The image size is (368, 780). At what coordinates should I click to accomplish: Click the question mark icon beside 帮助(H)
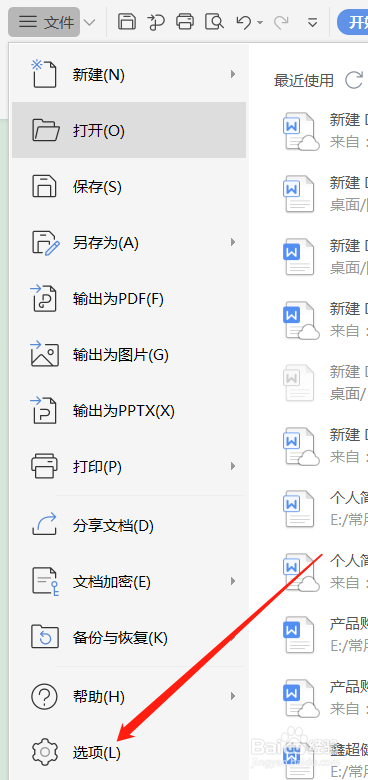coord(44,696)
